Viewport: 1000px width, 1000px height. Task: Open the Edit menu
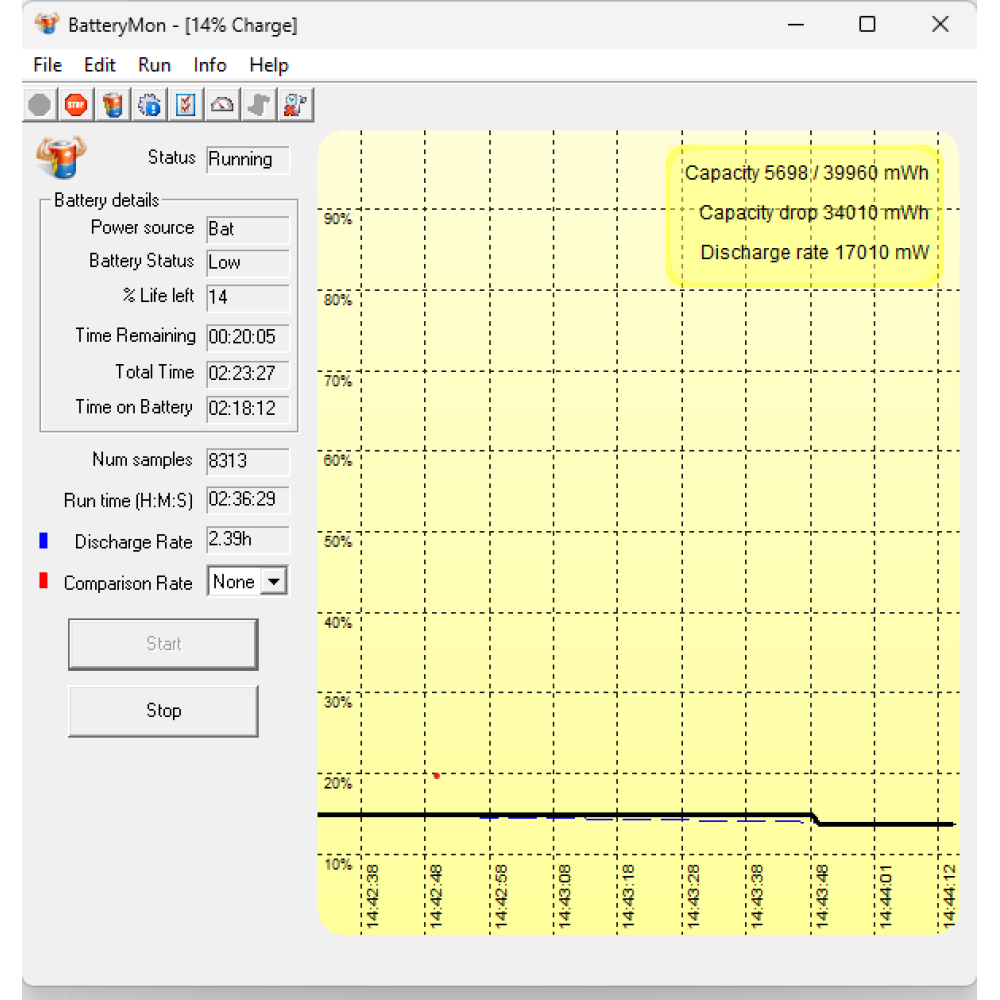[100, 65]
